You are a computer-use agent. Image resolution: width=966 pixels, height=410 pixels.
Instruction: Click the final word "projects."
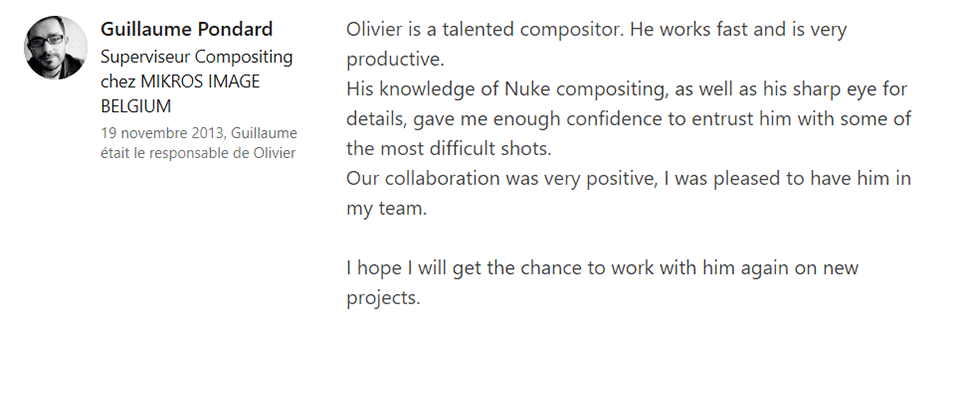click(383, 298)
